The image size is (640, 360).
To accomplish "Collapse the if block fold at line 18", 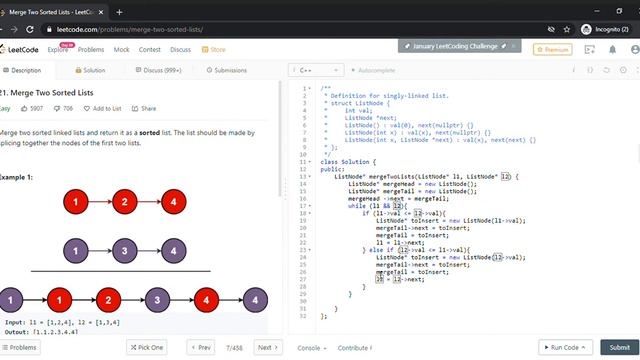I will pyautogui.click(x=309, y=213).
